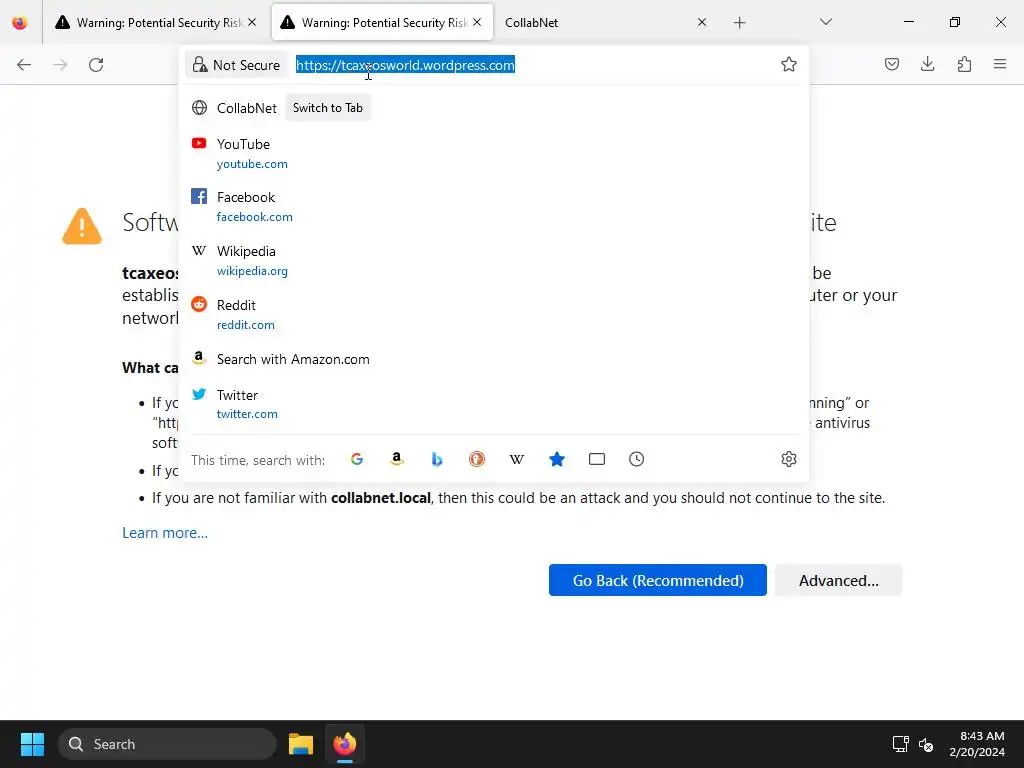Reload the current page
The width and height of the screenshot is (1024, 768).
tap(96, 65)
